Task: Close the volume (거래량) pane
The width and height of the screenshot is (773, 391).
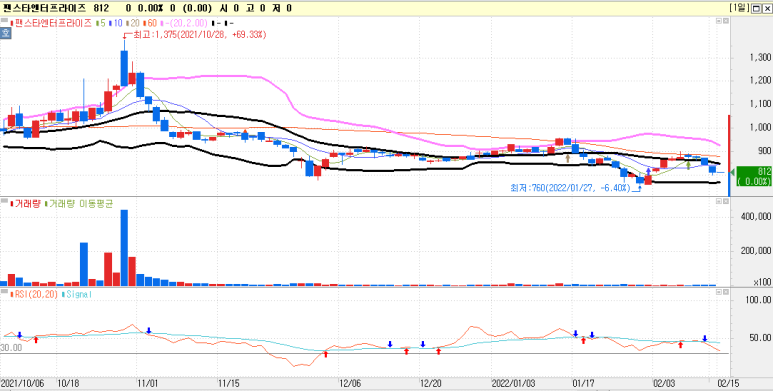Action: click(725, 202)
